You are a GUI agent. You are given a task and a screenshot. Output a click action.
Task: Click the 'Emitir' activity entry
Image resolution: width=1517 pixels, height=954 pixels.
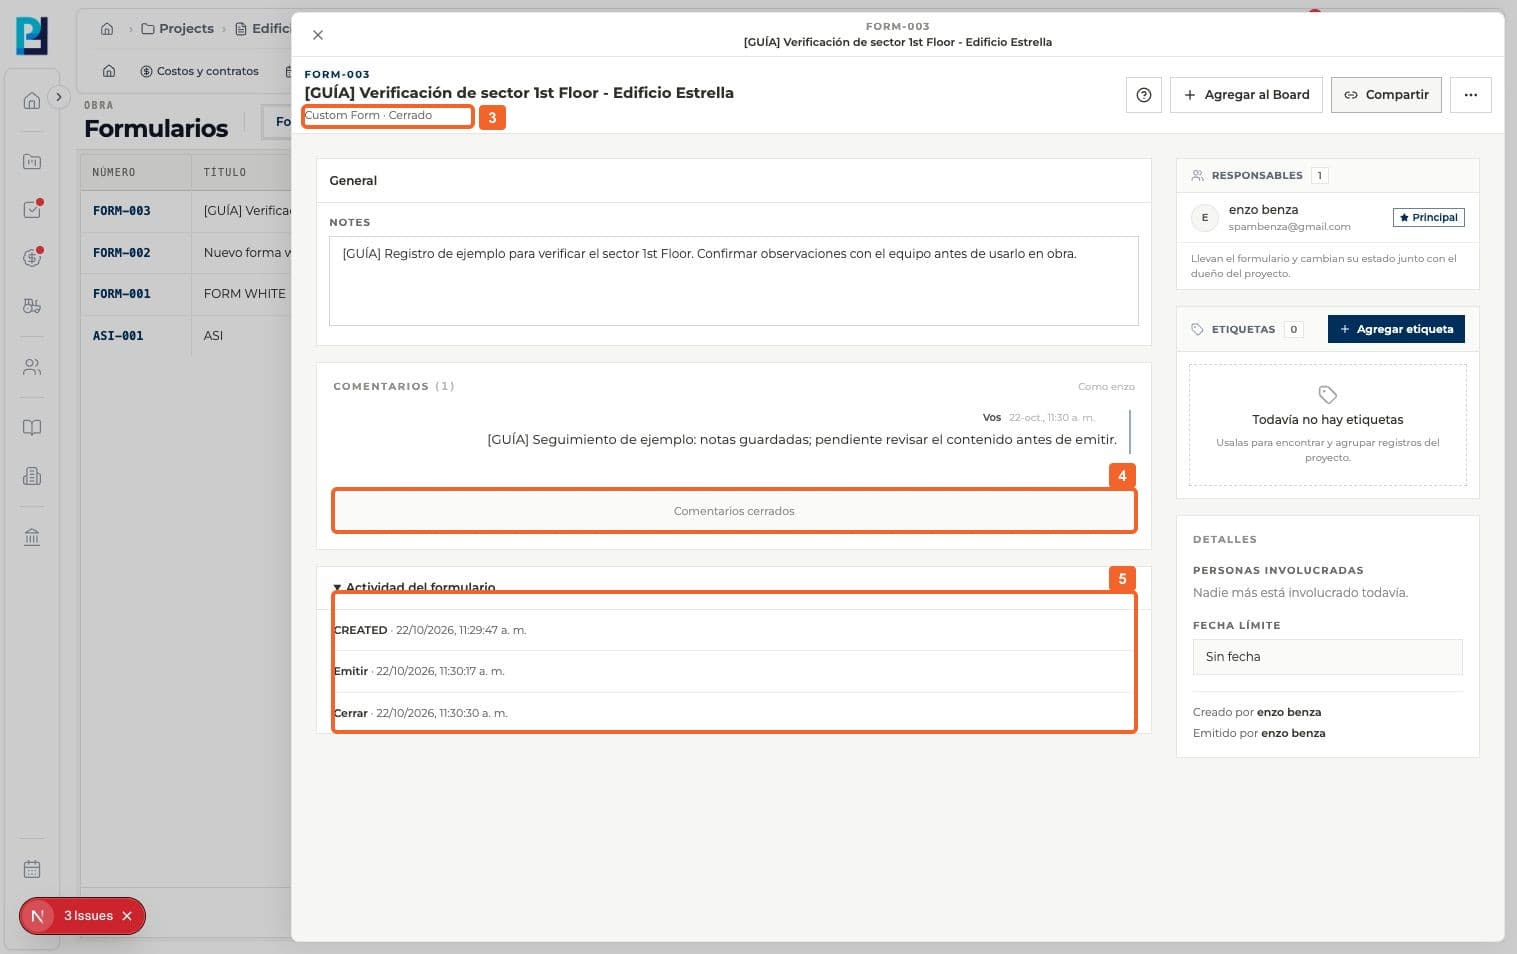[x=734, y=671]
